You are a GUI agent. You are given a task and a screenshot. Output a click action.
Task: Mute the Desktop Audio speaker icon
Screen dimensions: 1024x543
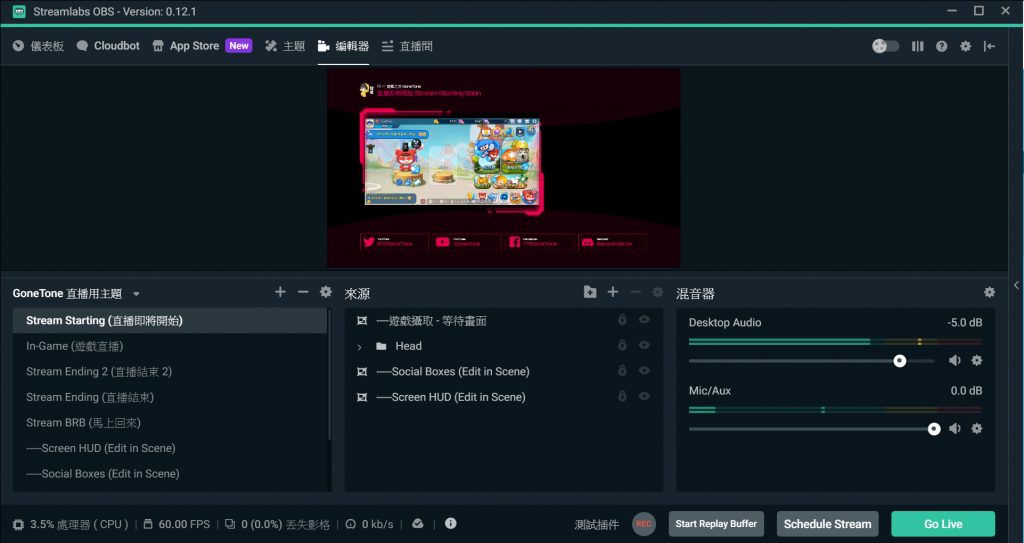pos(955,360)
